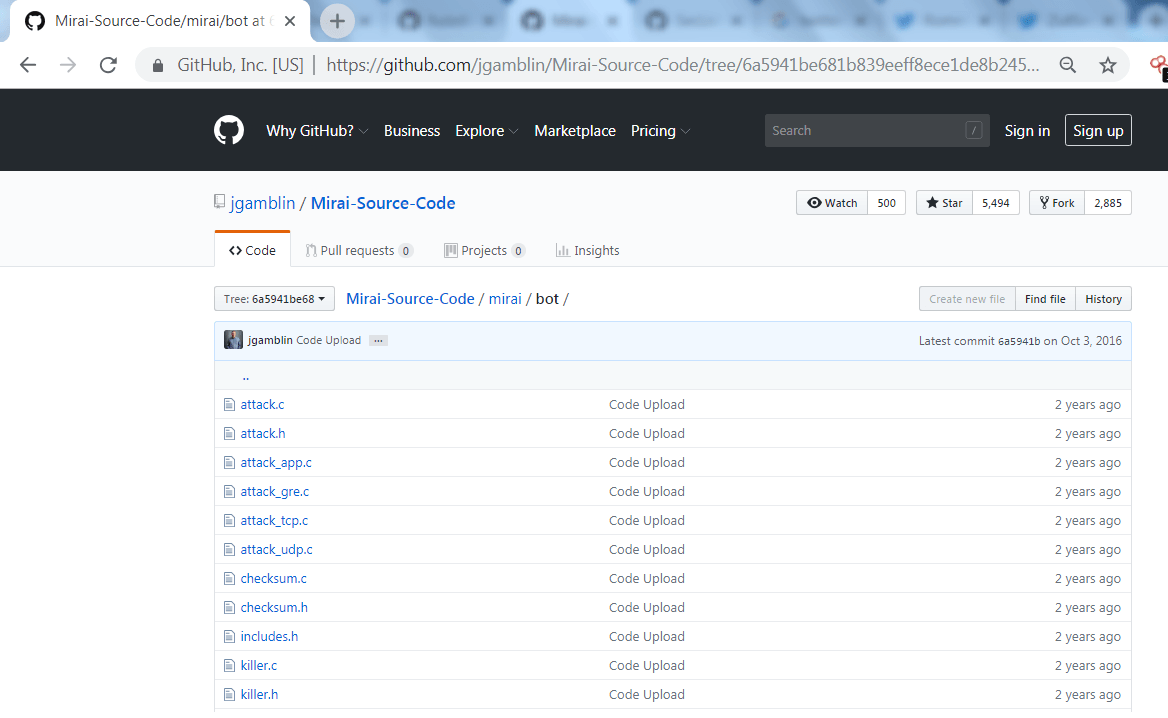
Task: Click the file icon beside attack_gre.c
Action: point(229,492)
